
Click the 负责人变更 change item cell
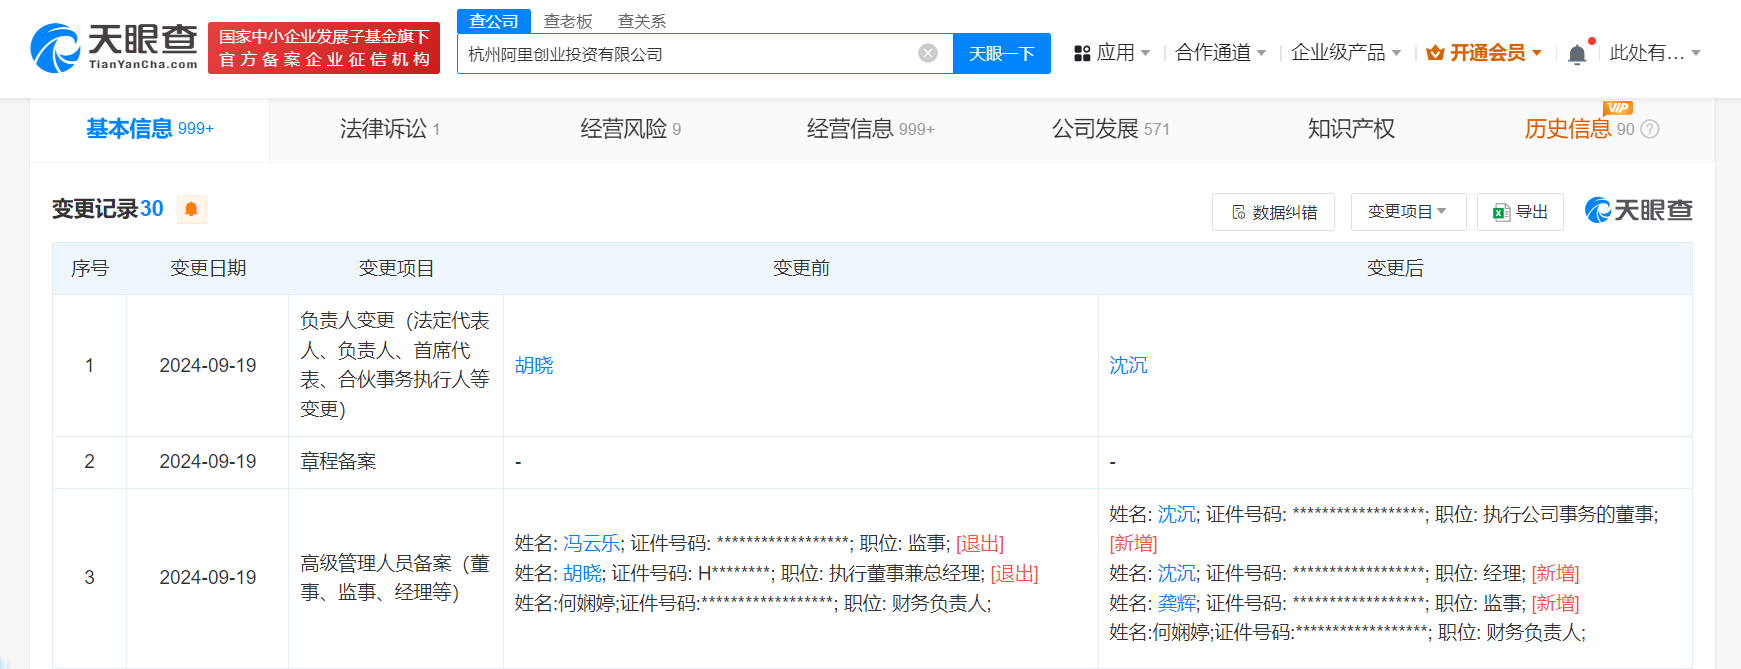click(395, 365)
